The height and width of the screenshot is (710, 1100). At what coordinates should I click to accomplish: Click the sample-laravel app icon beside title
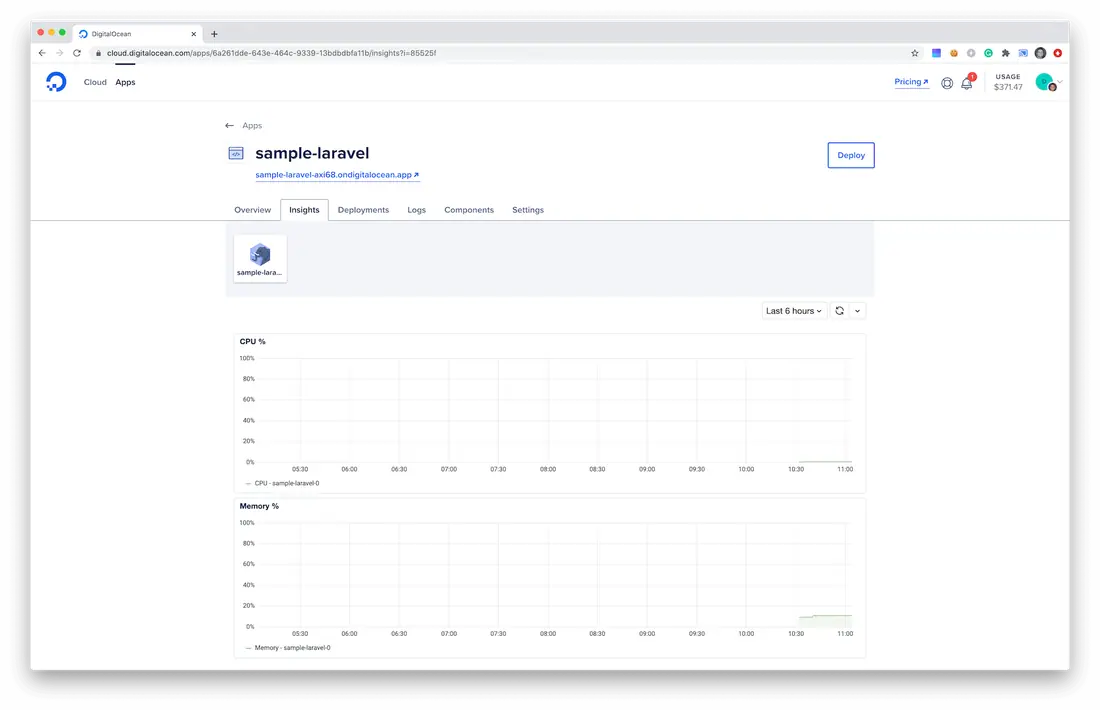[236, 154]
